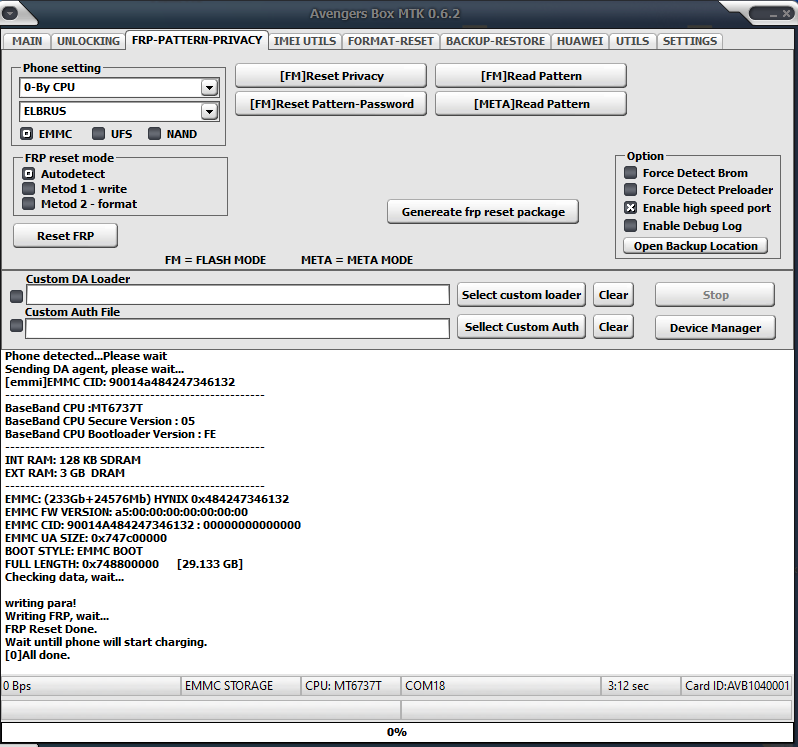Open the UNLOCKING tab

(88, 41)
